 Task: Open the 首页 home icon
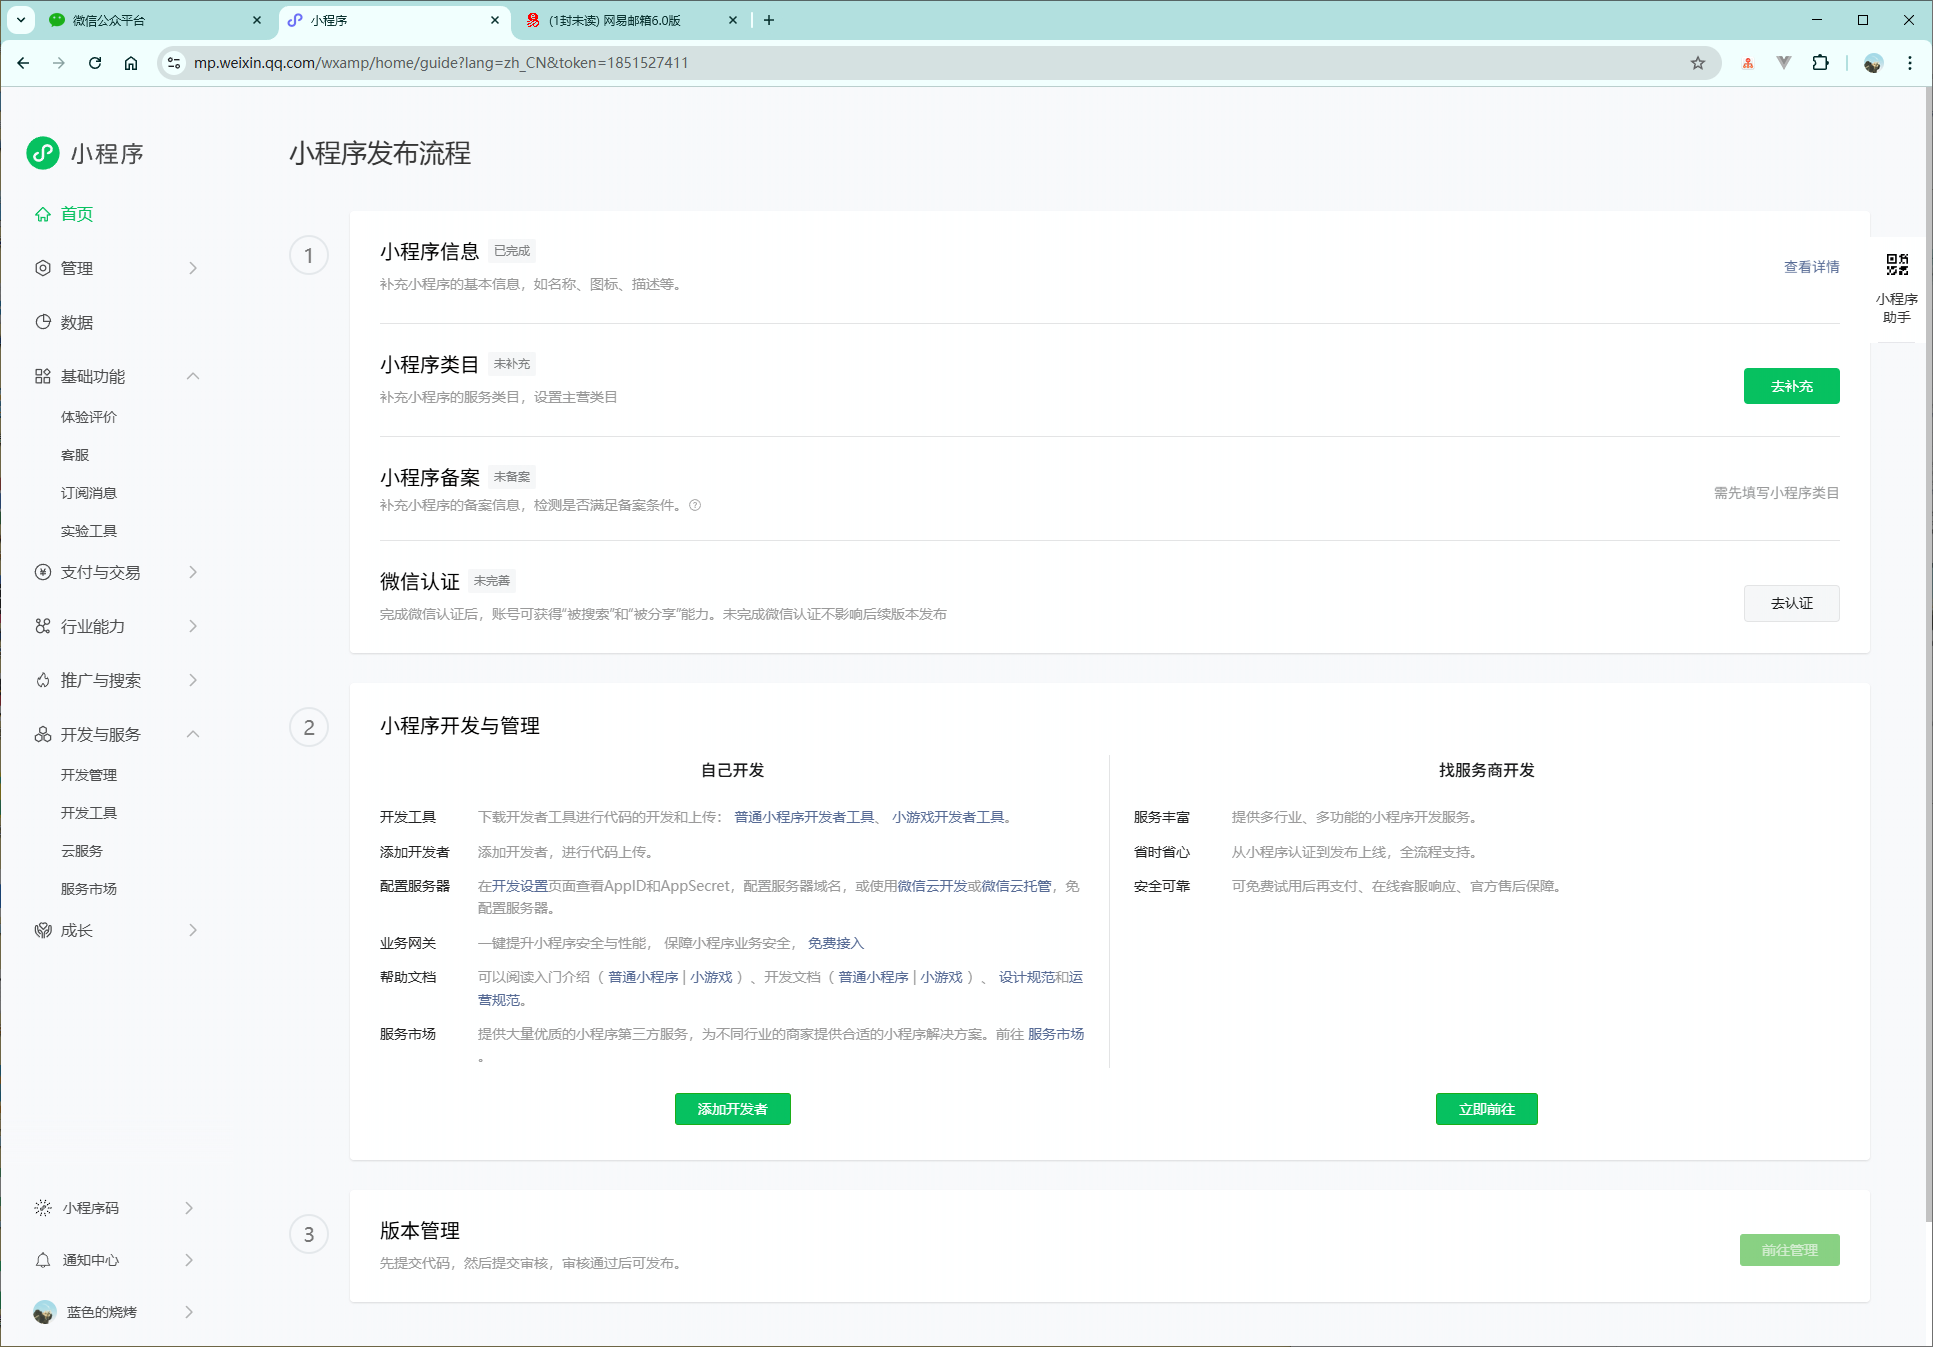tap(43, 214)
